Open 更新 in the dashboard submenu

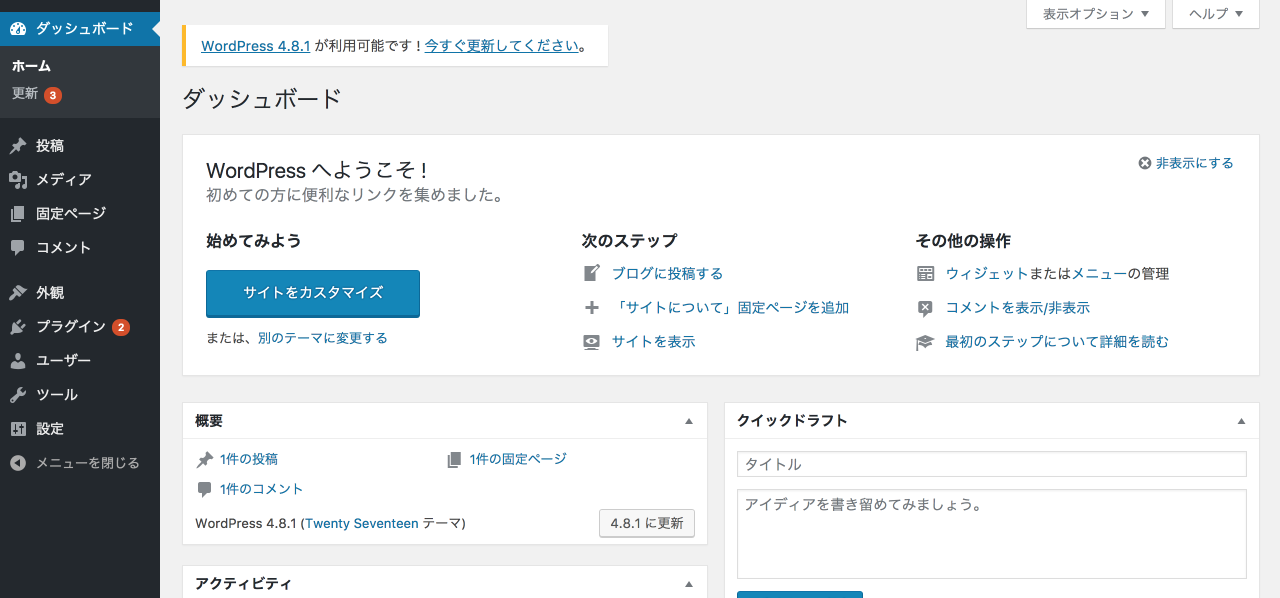click(25, 94)
